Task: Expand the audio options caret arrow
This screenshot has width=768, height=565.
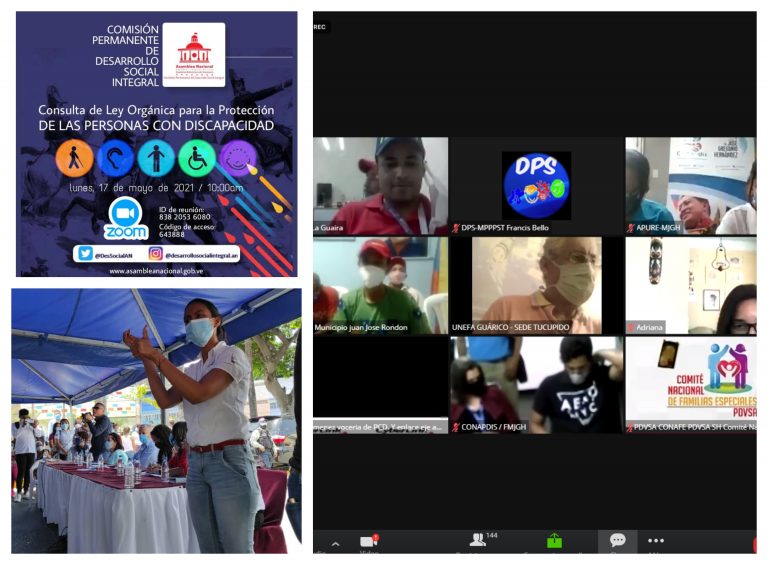Action: [335, 544]
